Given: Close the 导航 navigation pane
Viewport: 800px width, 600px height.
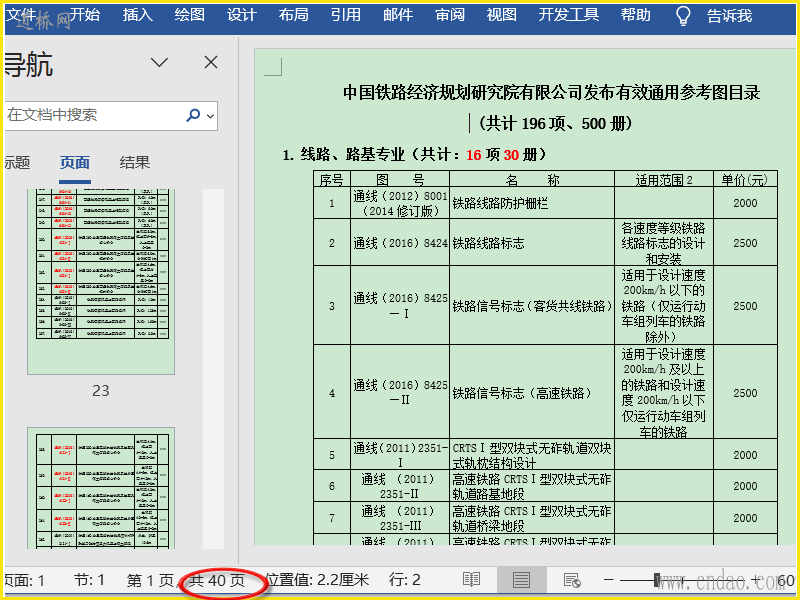Looking at the screenshot, I should tap(211, 62).
